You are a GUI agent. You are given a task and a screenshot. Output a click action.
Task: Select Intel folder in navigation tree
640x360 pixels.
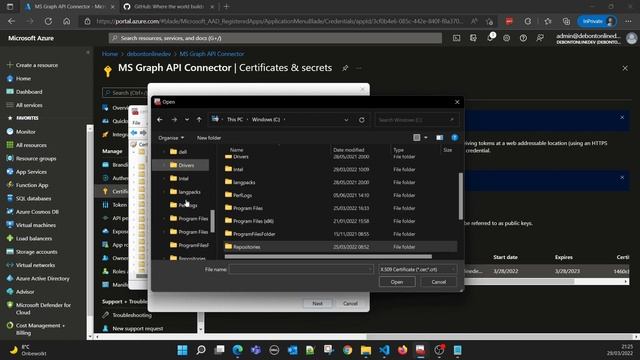pyautogui.click(x=183, y=178)
